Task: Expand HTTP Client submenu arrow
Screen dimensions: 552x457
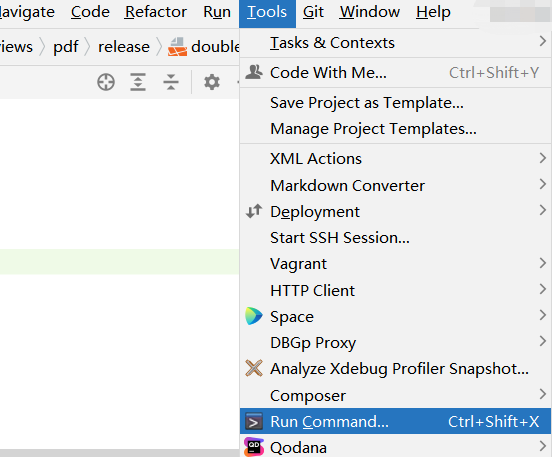Action: click(542, 289)
